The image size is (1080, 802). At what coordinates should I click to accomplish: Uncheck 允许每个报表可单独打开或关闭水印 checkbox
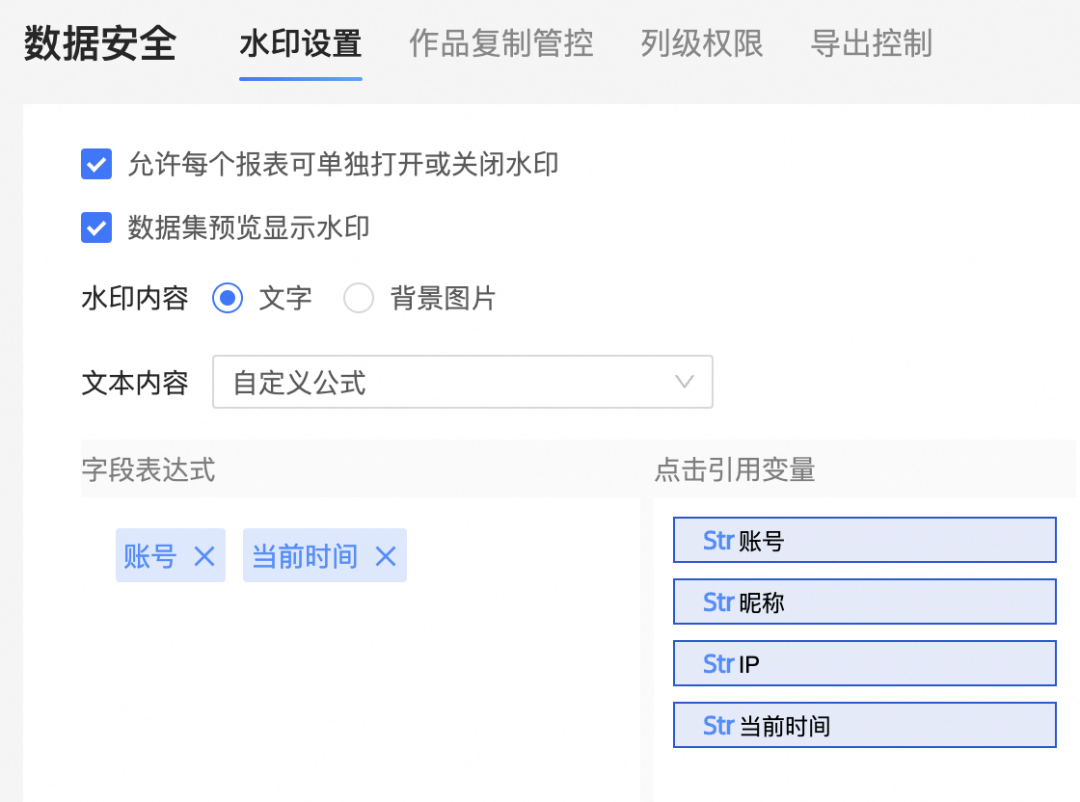[x=96, y=164]
